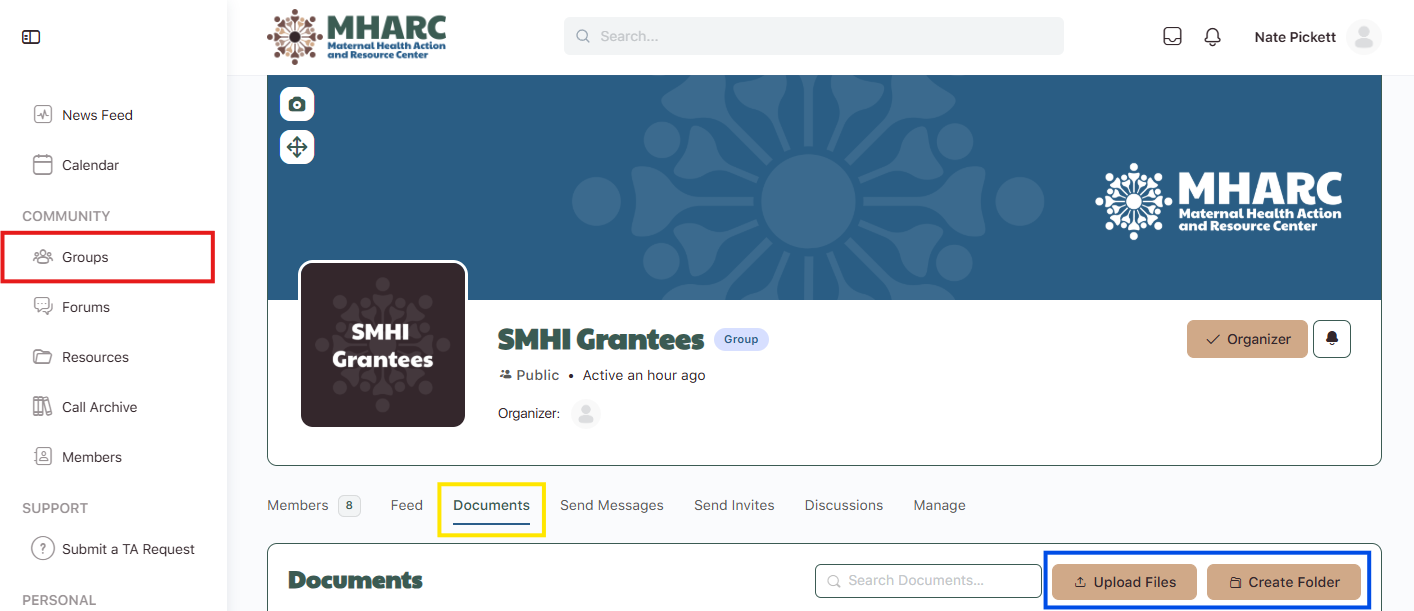Image resolution: width=1414 pixels, height=611 pixels.
Task: Go to Call Archive
Action: [x=99, y=407]
